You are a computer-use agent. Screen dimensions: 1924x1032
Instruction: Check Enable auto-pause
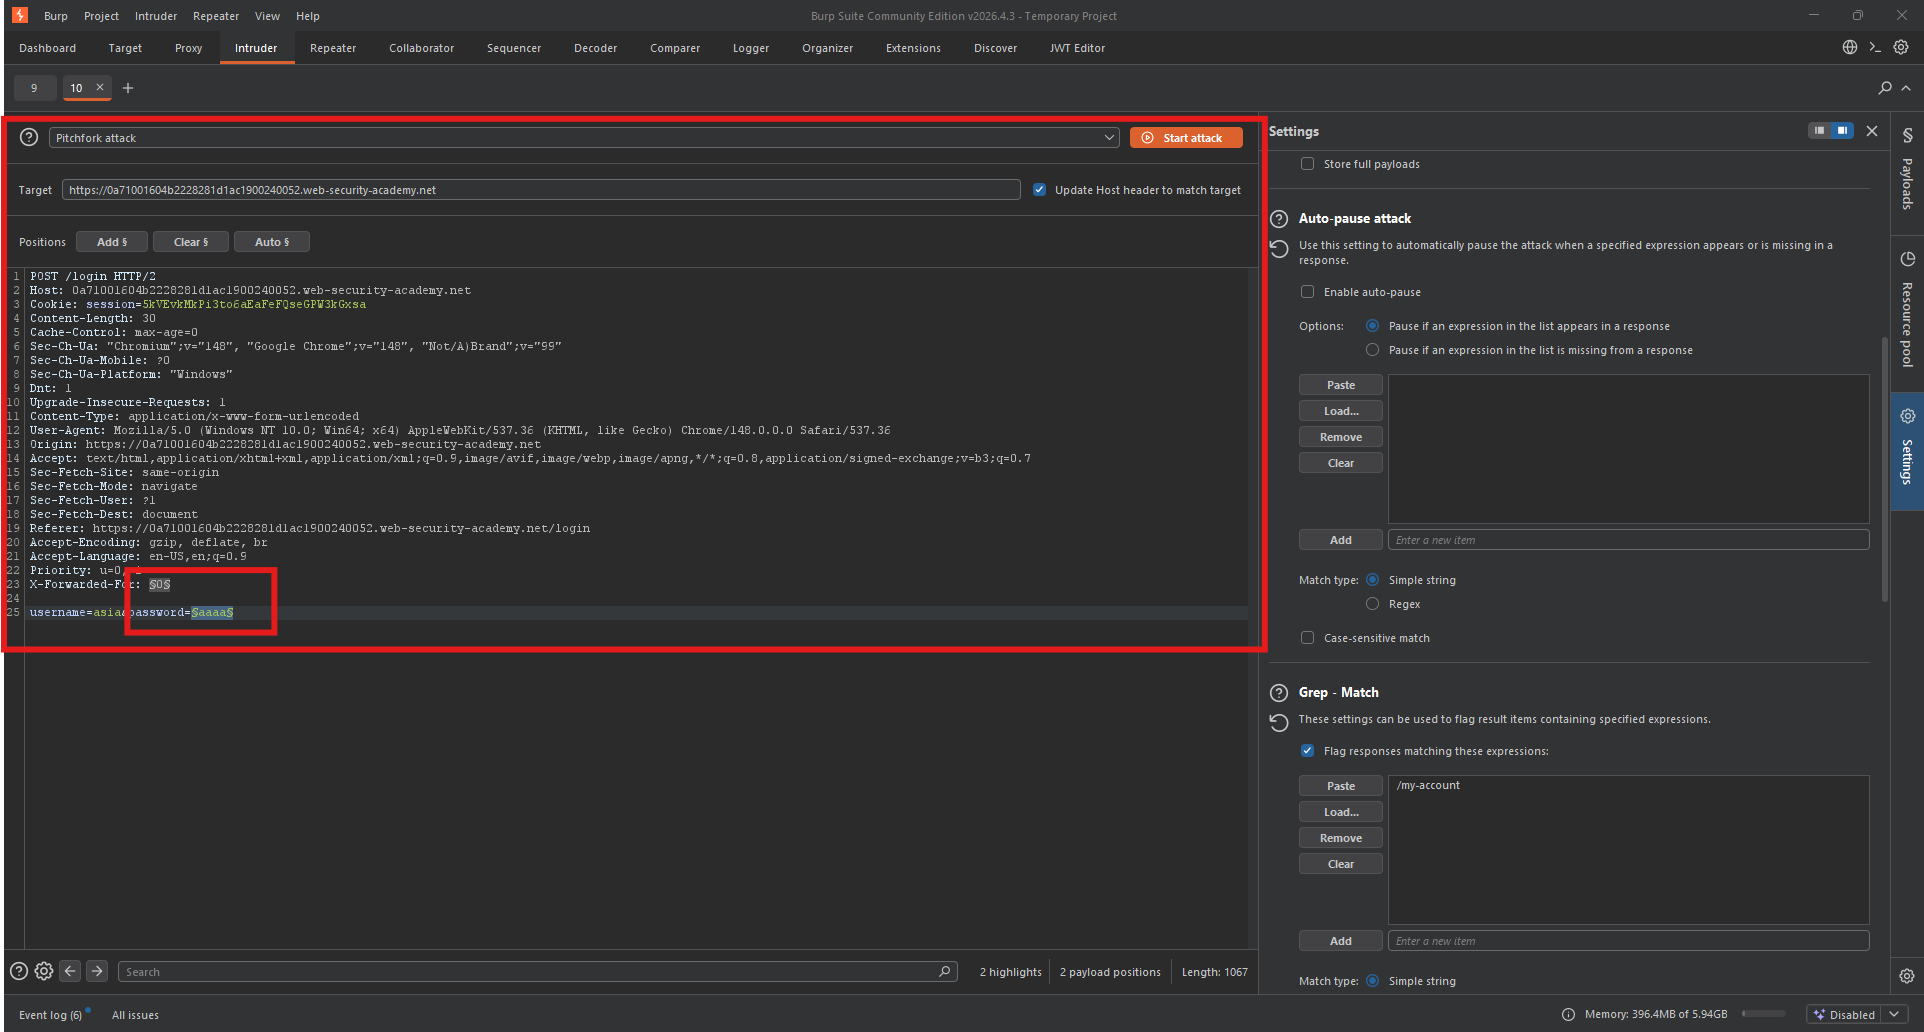click(x=1307, y=292)
